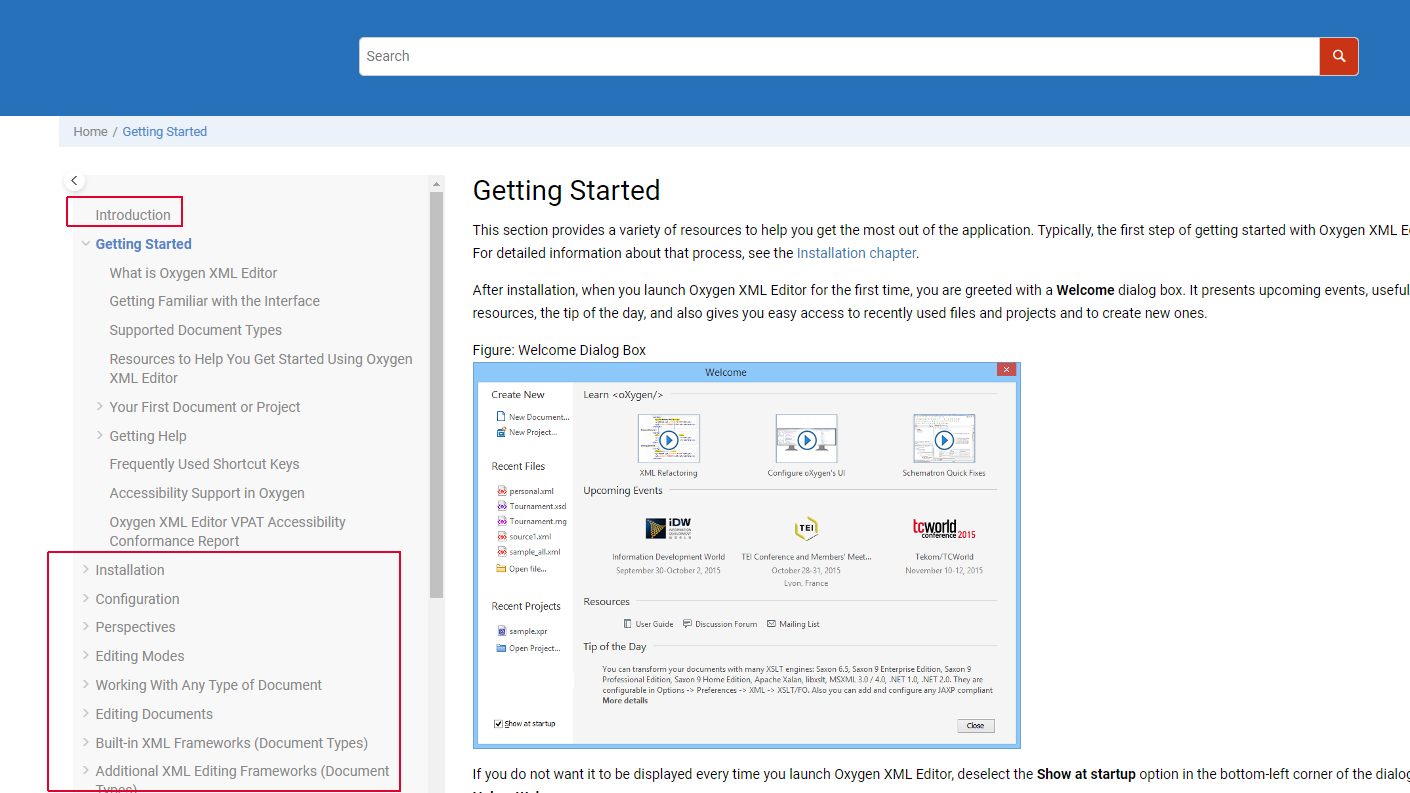The width and height of the screenshot is (1410, 793).
Task: Expand the Getting Help chevron
Action: (100, 435)
